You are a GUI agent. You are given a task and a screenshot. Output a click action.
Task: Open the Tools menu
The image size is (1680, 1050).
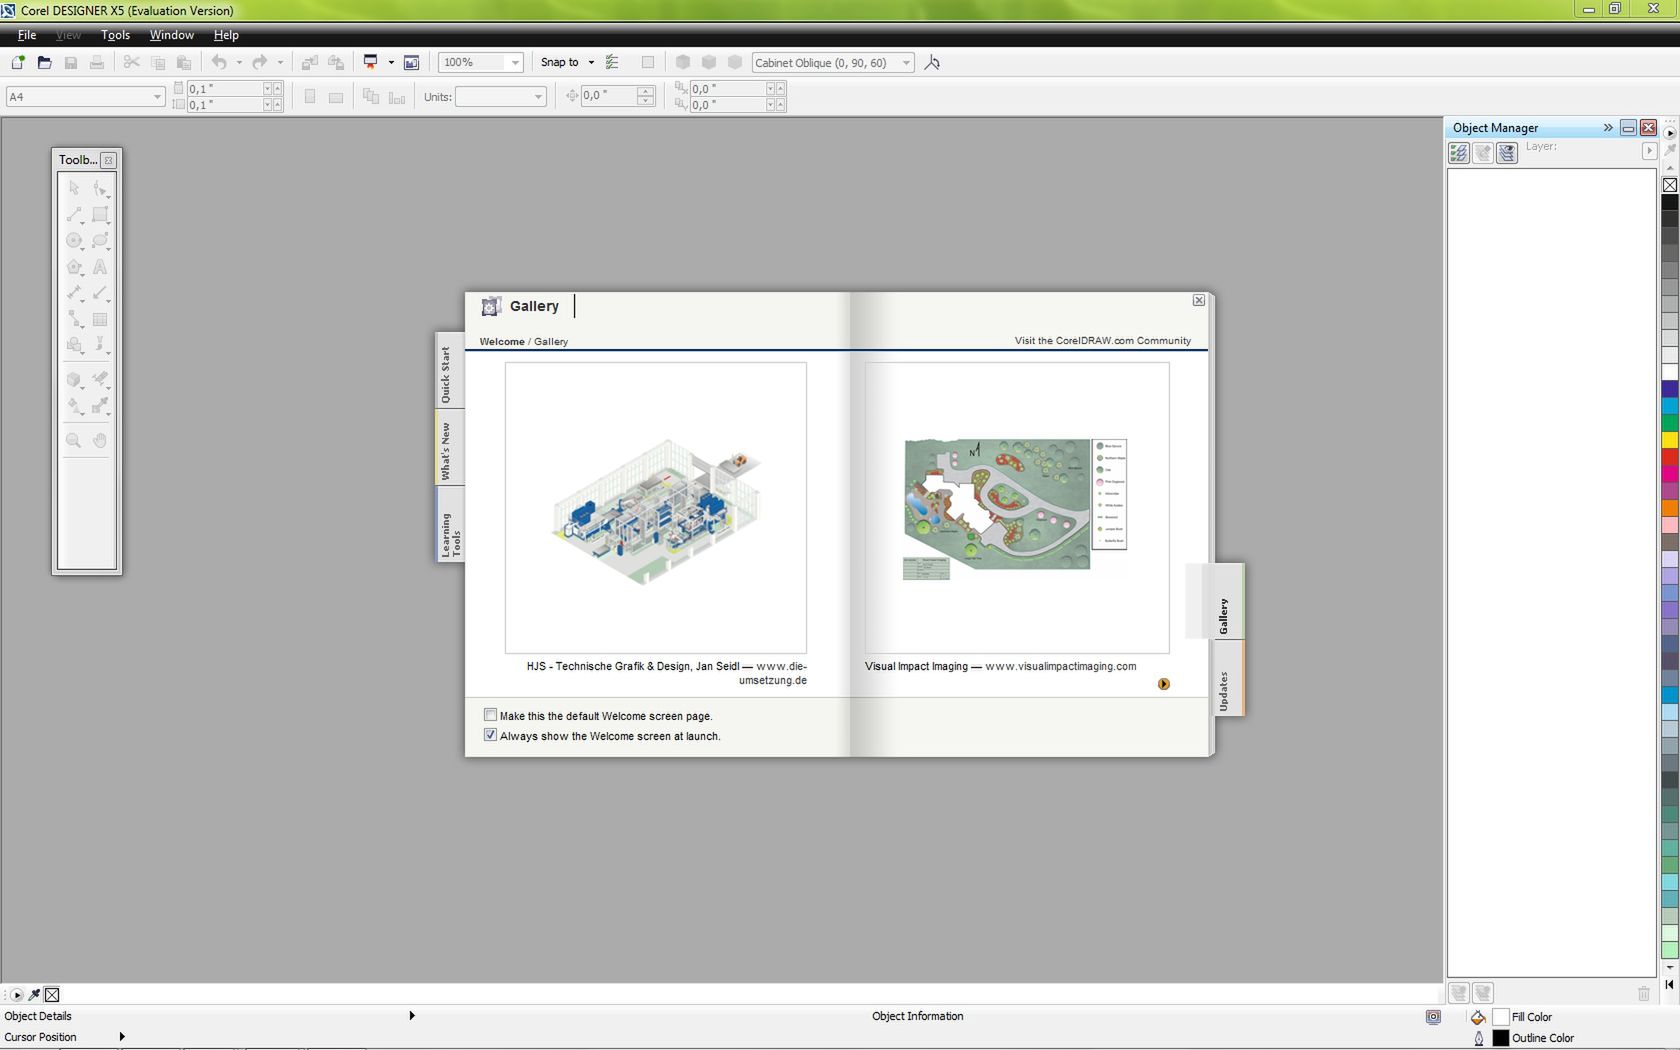[x=115, y=35]
